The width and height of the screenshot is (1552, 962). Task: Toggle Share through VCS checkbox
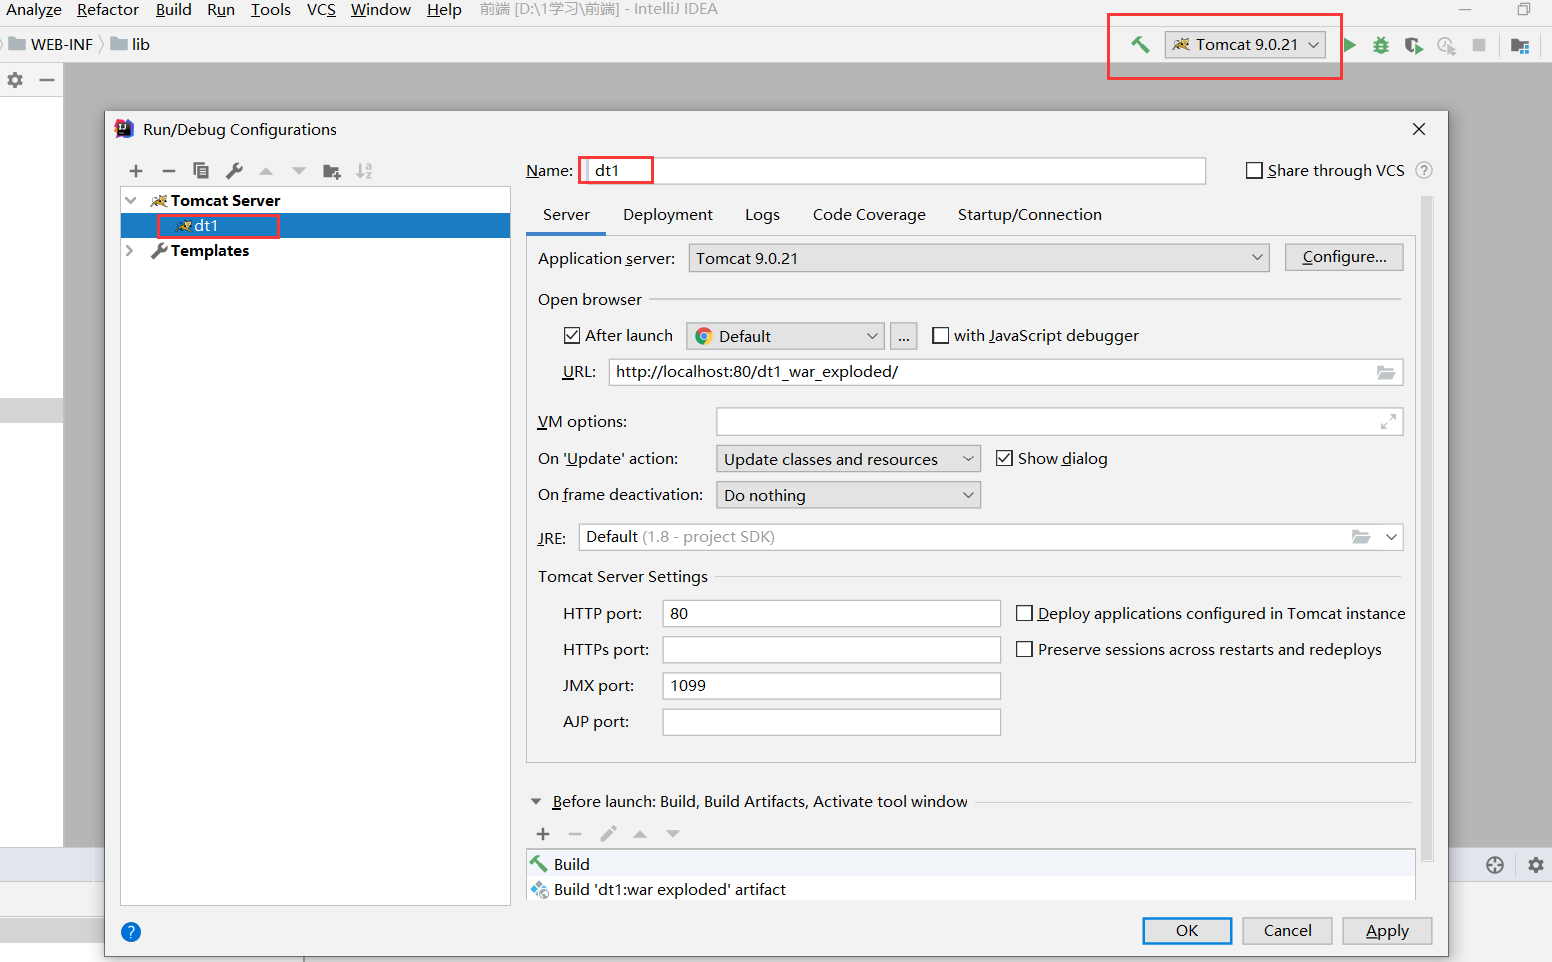1254,170
